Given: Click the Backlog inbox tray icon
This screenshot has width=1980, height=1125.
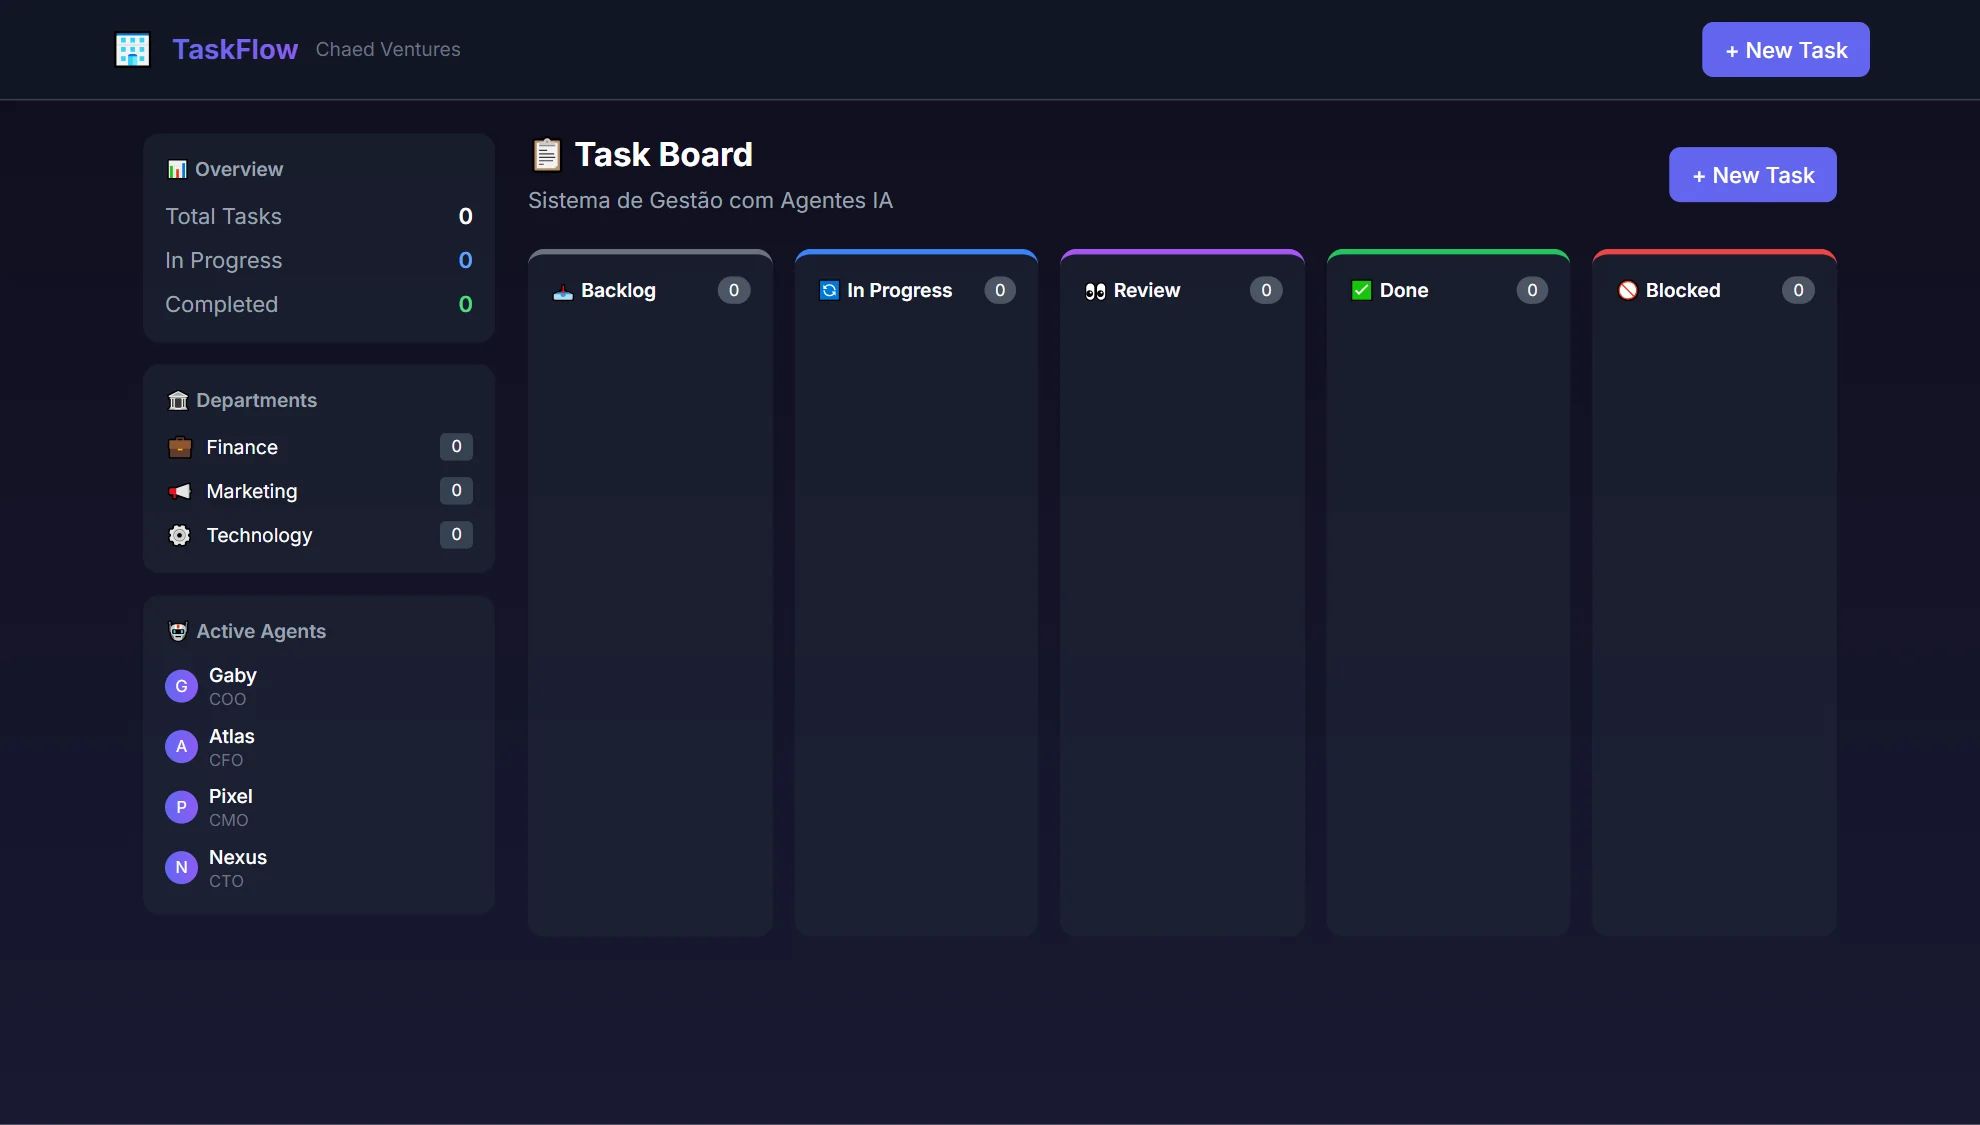Looking at the screenshot, I should [563, 291].
